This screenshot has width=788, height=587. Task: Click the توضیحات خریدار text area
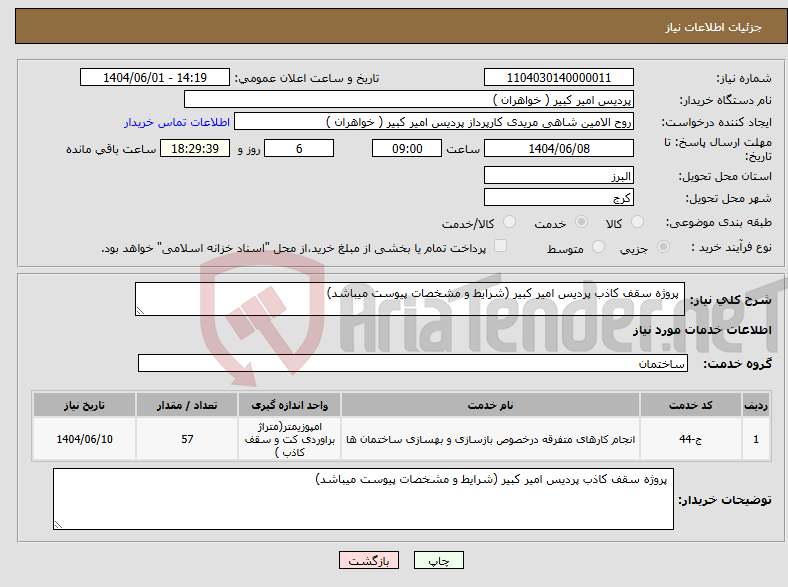[x=363, y=499]
